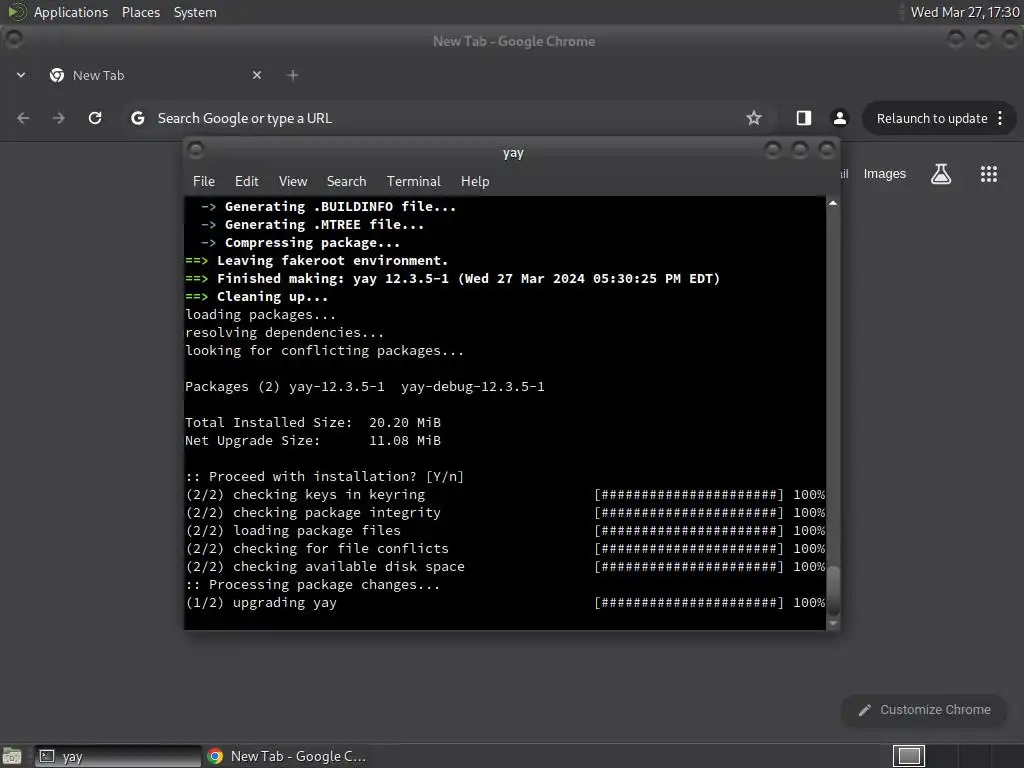
Task: Click the show desktop icon in taskbar
Action: coord(12,756)
